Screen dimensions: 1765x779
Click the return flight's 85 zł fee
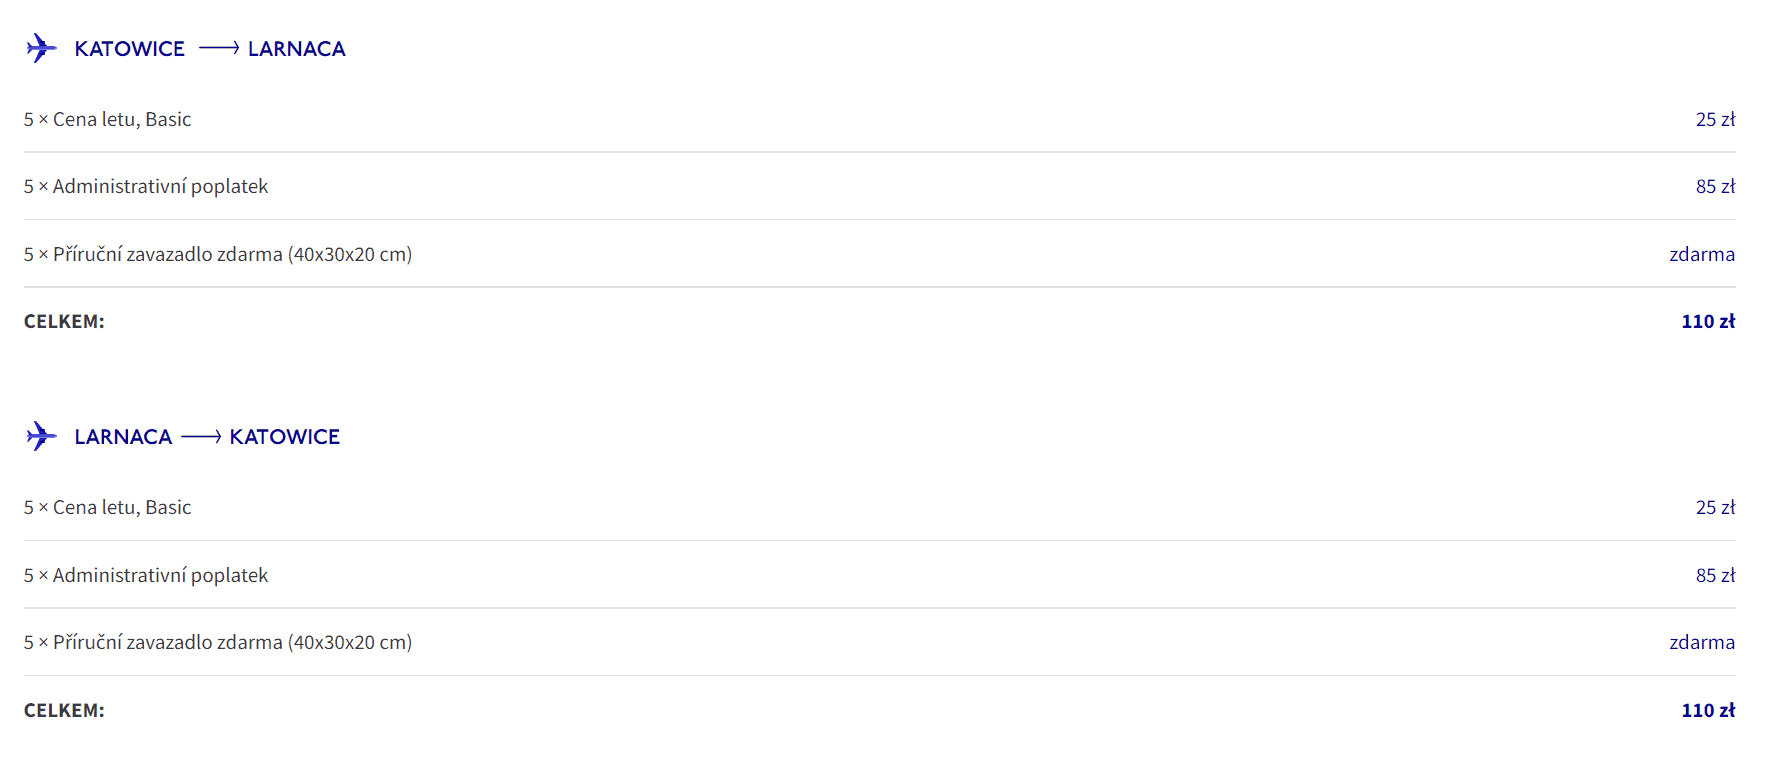pos(1715,575)
